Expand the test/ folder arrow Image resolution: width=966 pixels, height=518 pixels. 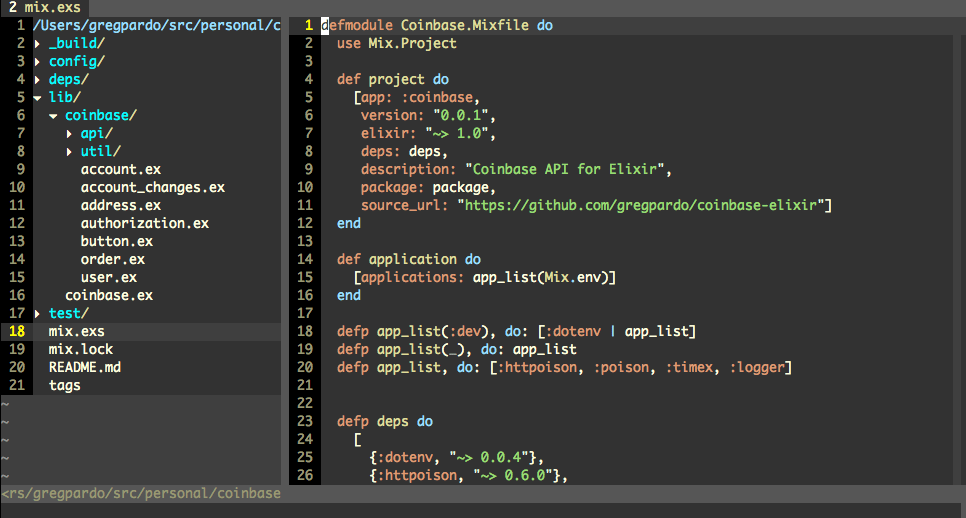pos(38,314)
